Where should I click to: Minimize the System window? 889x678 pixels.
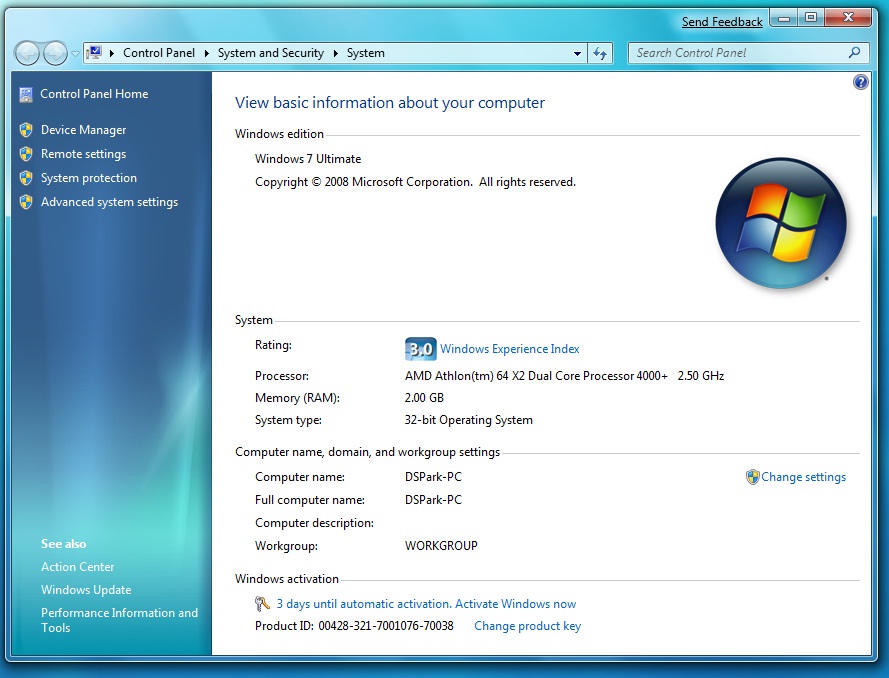784,18
